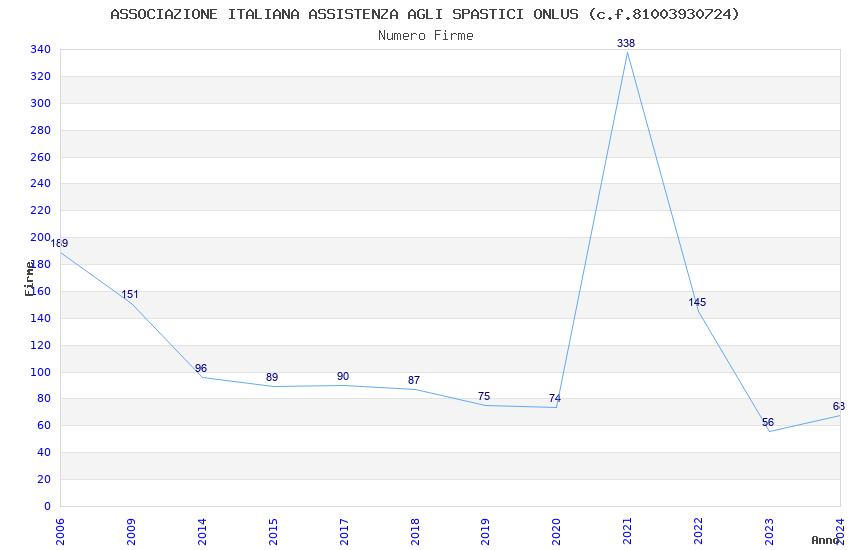The height and width of the screenshot is (550, 850).
Task: Click the subtitle 'Numero Firme'
Action: point(426,35)
